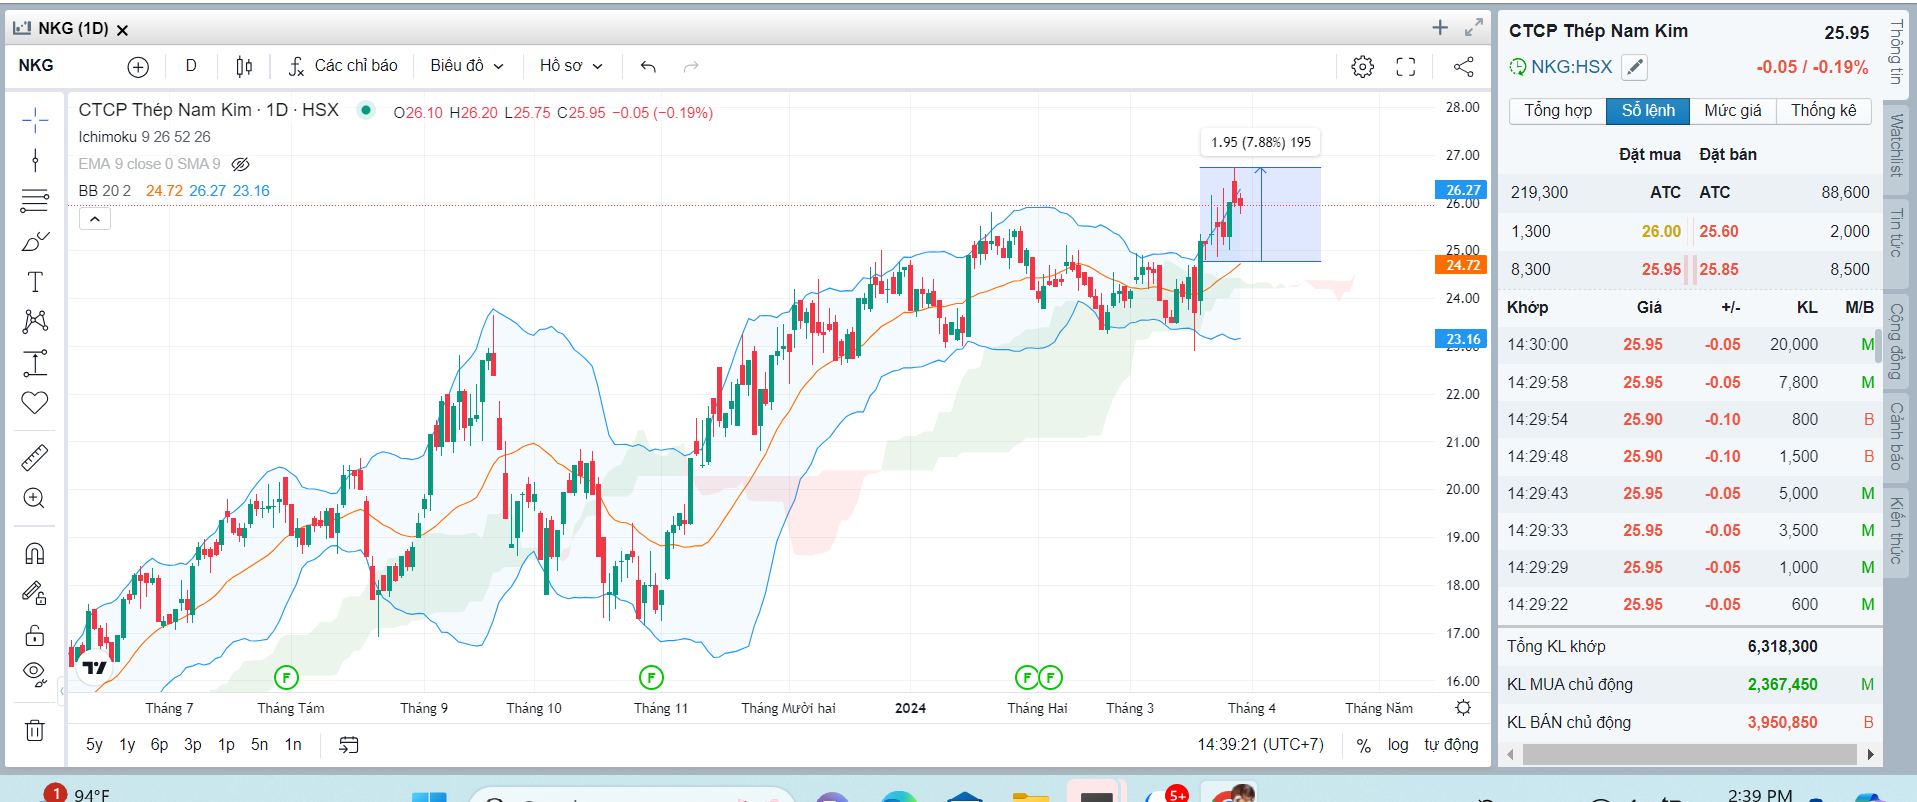Click the trash icon to remove drawings
Image resolution: width=1917 pixels, height=802 pixels.
(x=35, y=730)
